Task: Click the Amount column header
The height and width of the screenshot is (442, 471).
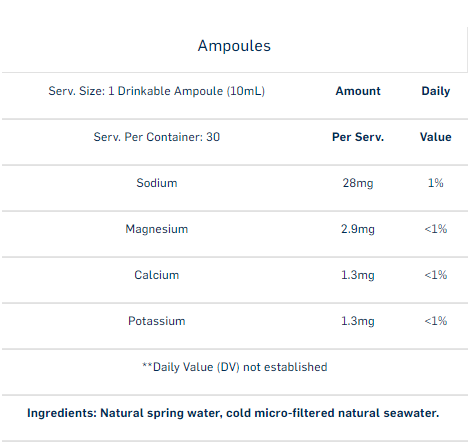Action: [x=358, y=91]
